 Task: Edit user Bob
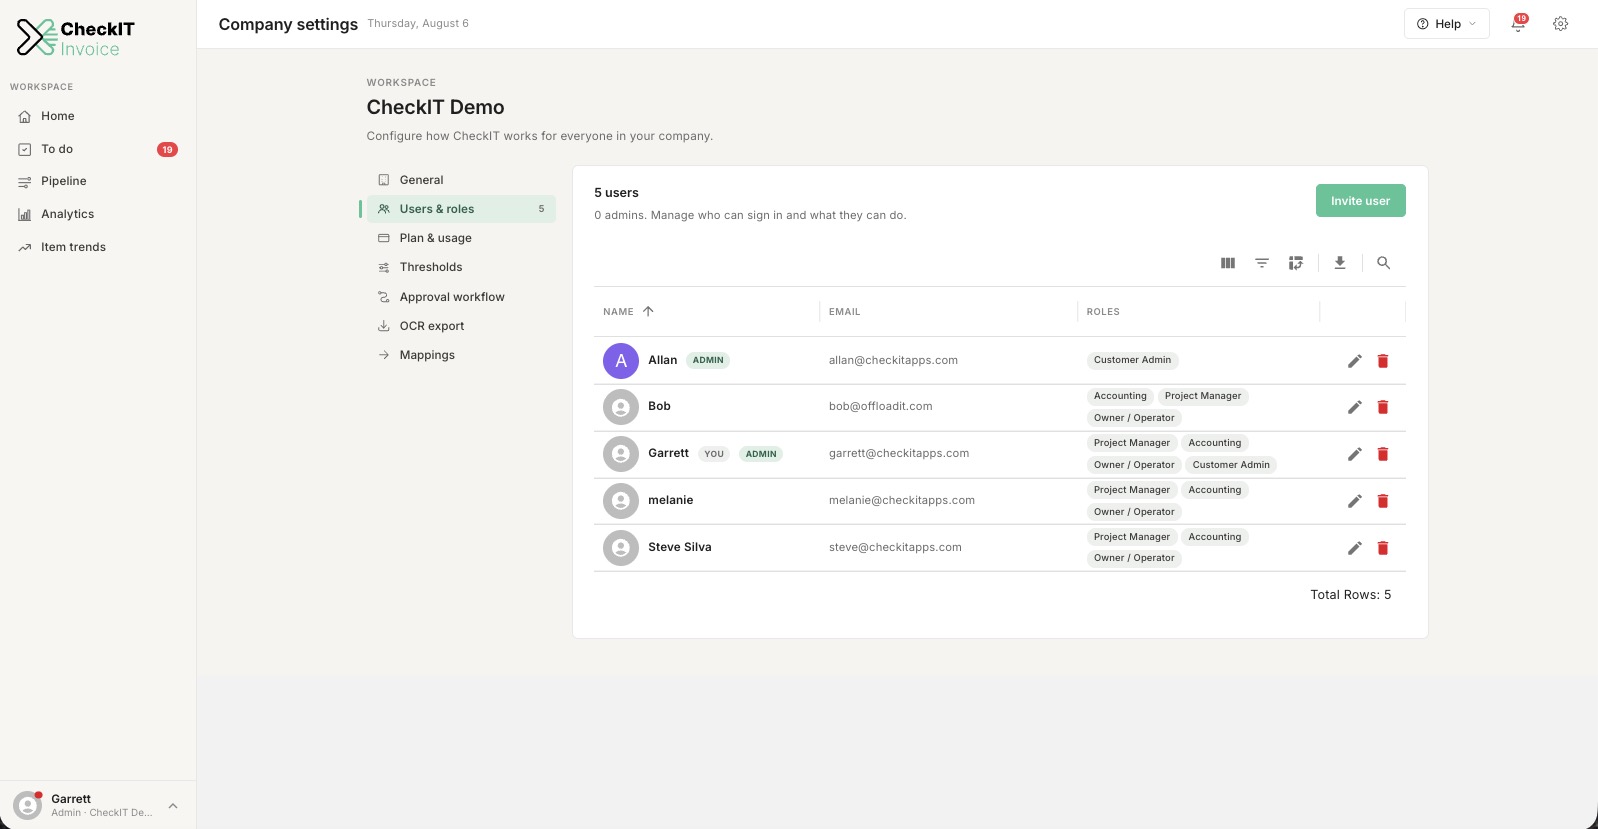click(1355, 407)
